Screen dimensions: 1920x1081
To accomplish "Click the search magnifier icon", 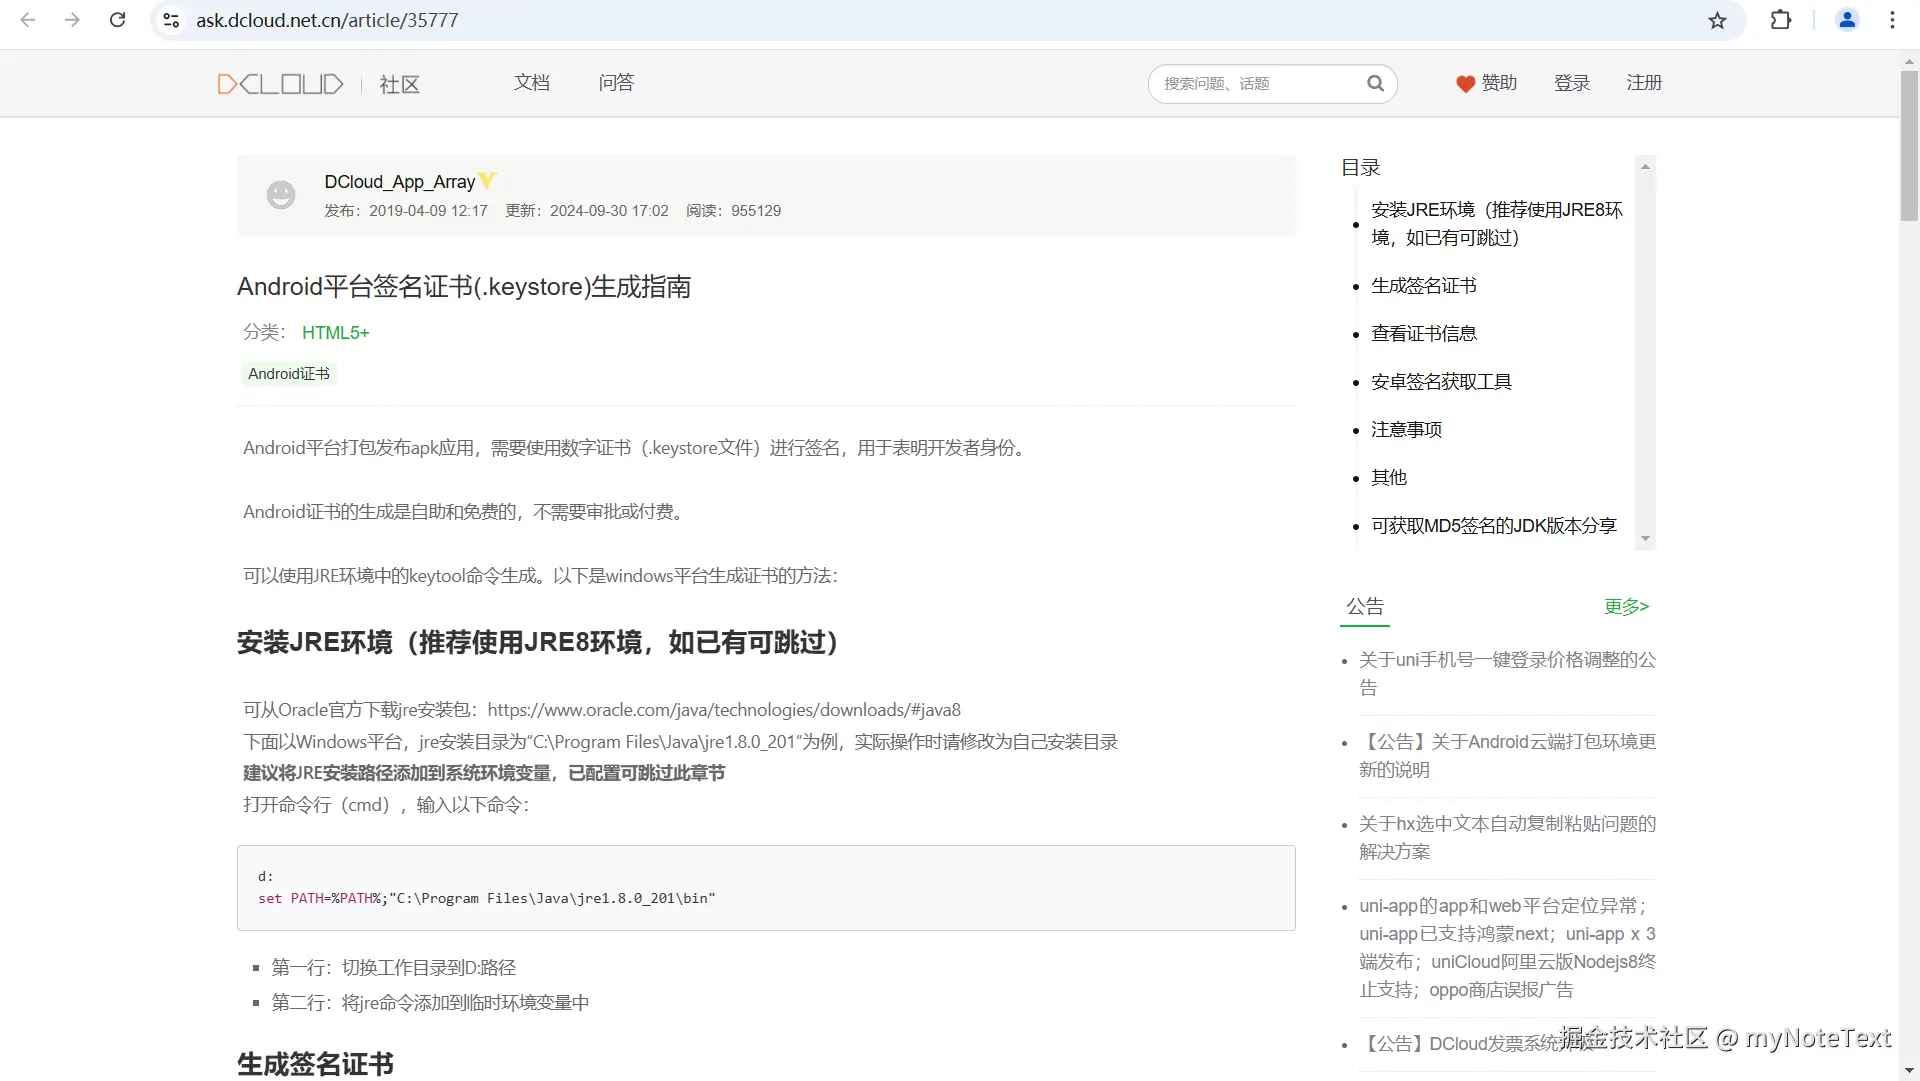I will [1376, 84].
